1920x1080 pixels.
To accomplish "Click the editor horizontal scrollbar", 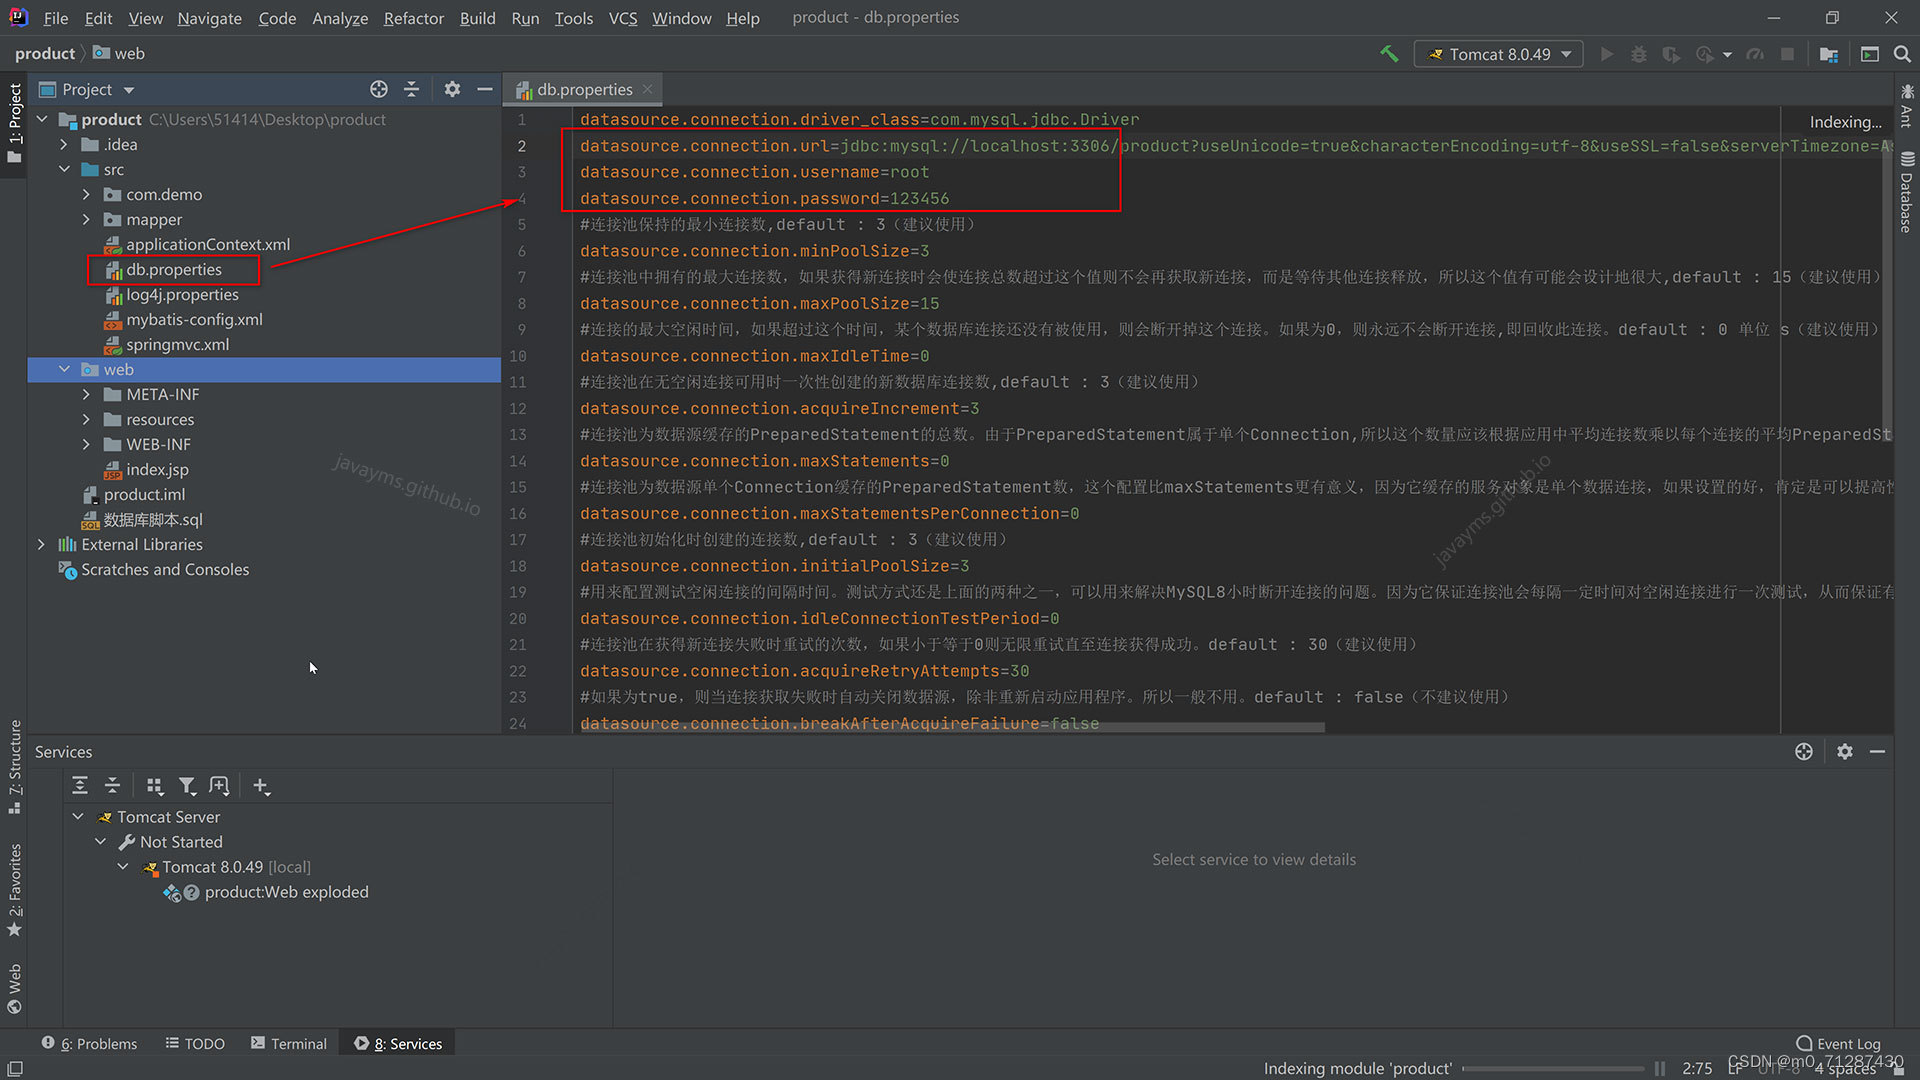I will point(950,728).
